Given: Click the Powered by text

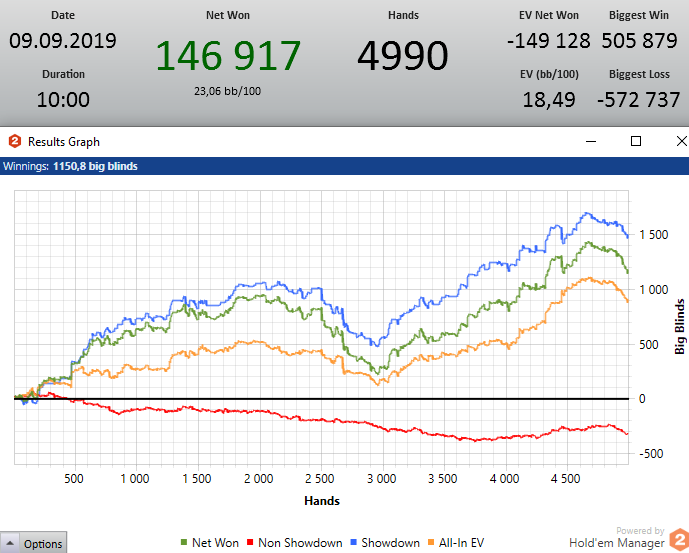Looking at the screenshot, I should [x=640, y=531].
